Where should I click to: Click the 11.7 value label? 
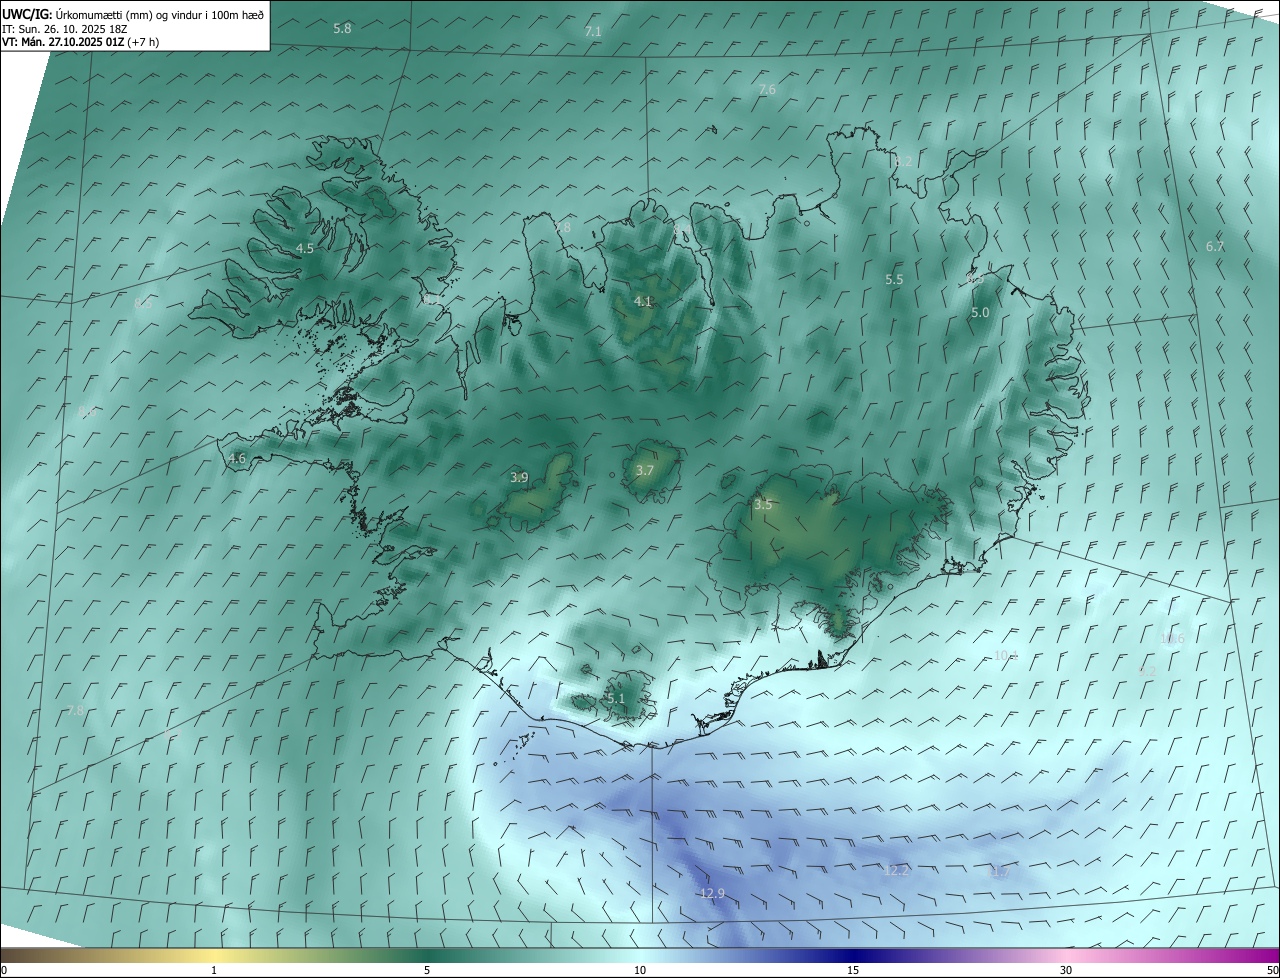click(x=999, y=872)
